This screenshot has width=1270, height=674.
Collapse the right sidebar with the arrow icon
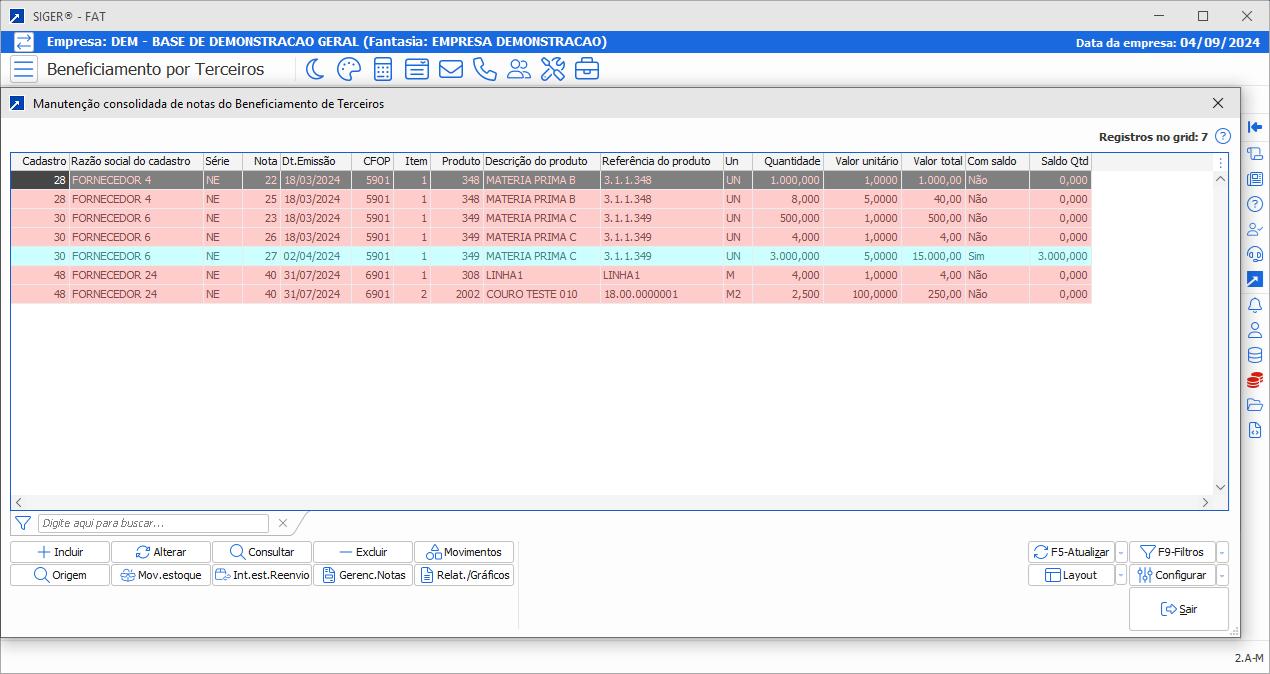pyautogui.click(x=1255, y=127)
